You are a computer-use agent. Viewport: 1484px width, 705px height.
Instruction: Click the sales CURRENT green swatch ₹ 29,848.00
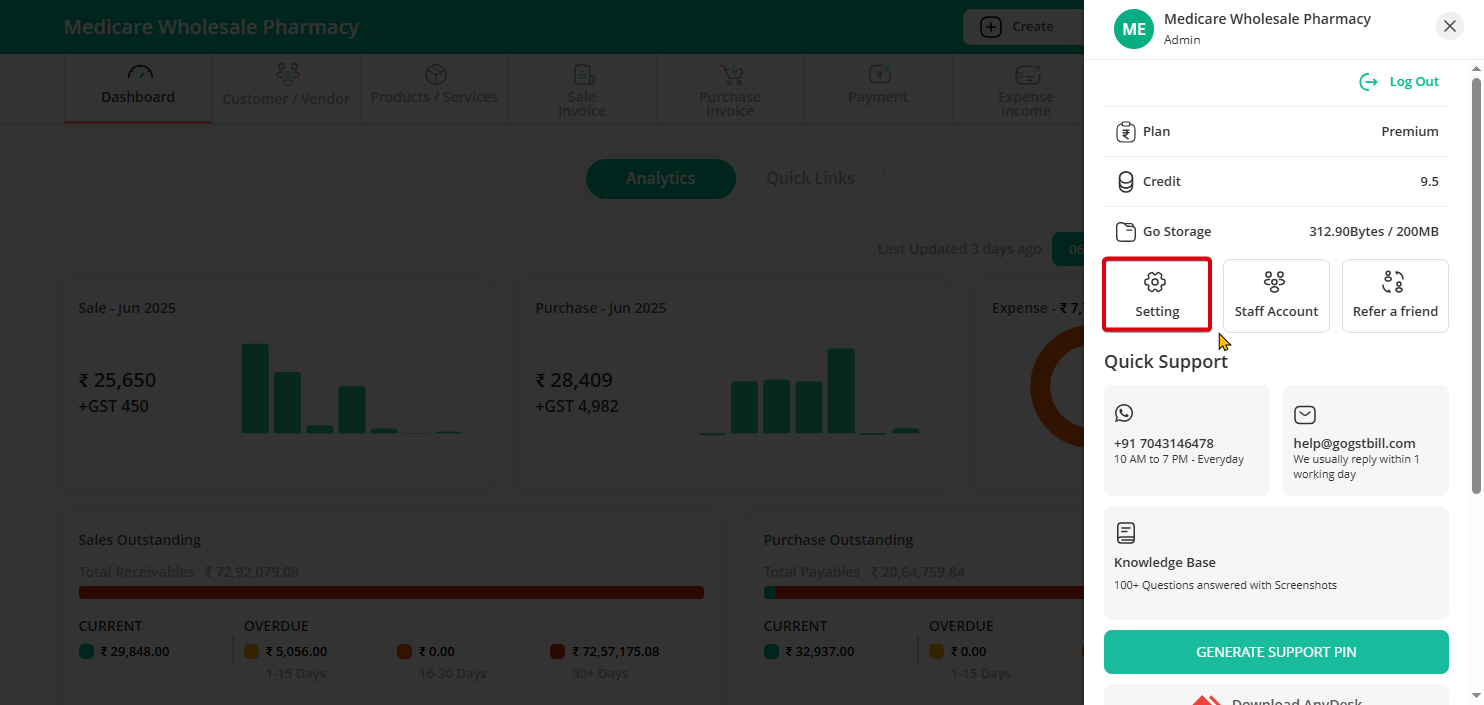[86, 652]
